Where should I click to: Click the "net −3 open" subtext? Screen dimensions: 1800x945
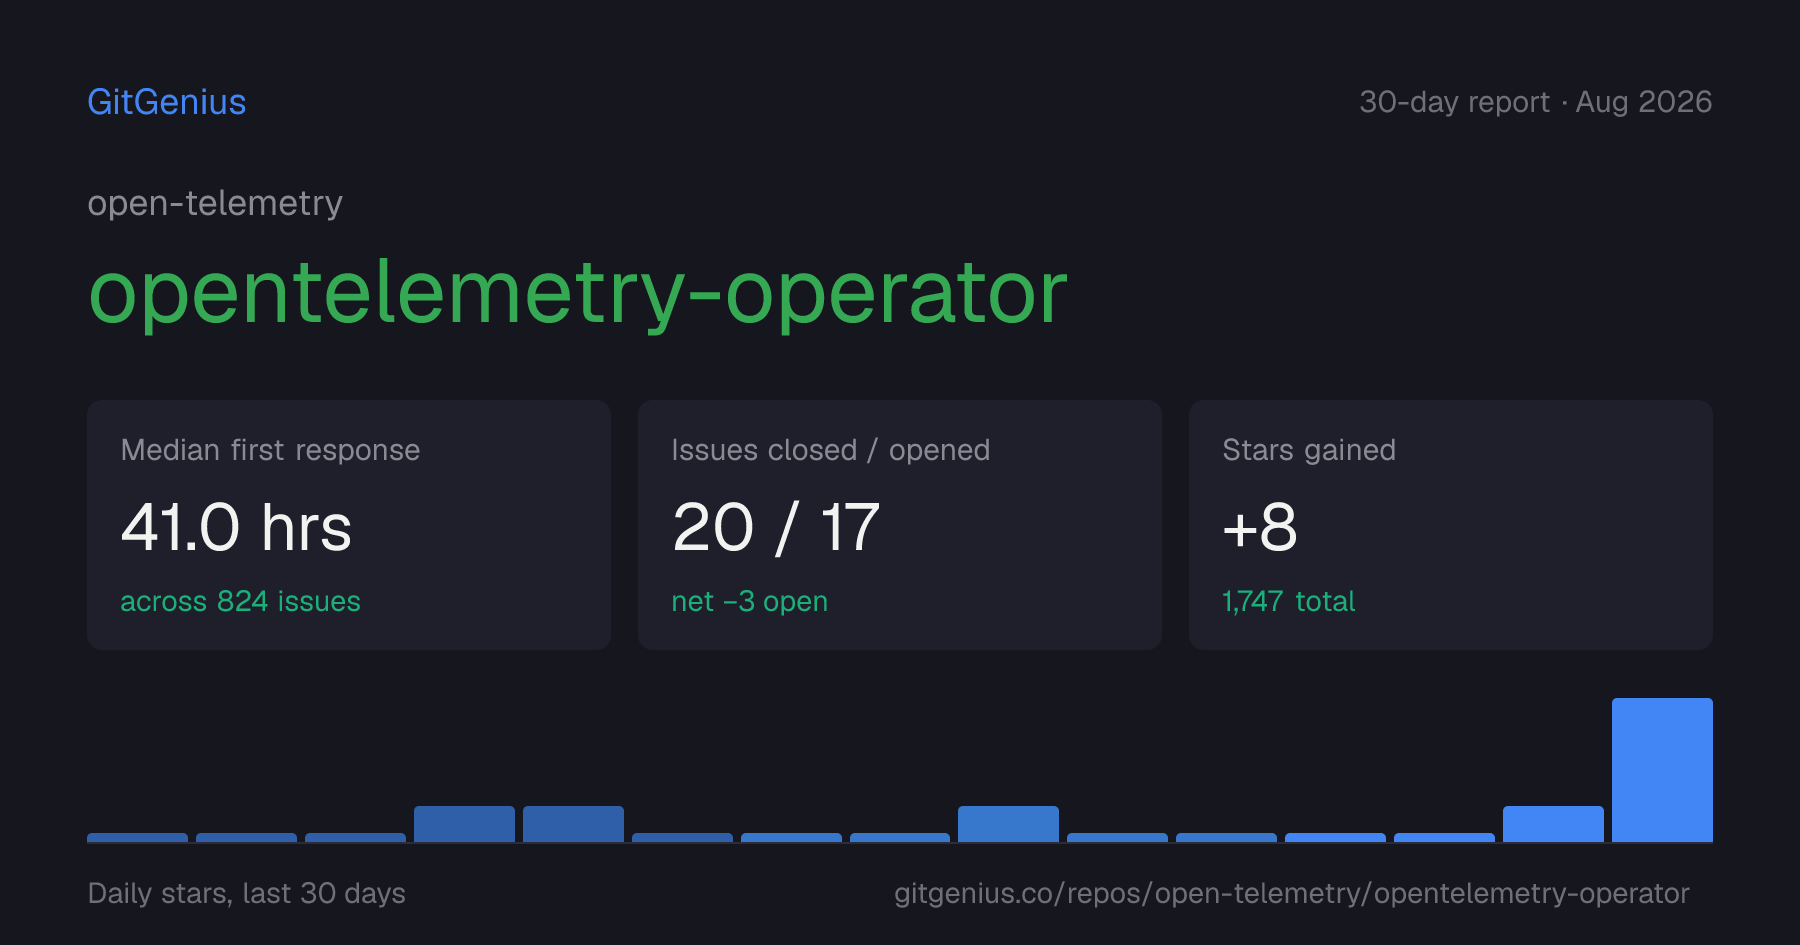pyautogui.click(x=750, y=602)
